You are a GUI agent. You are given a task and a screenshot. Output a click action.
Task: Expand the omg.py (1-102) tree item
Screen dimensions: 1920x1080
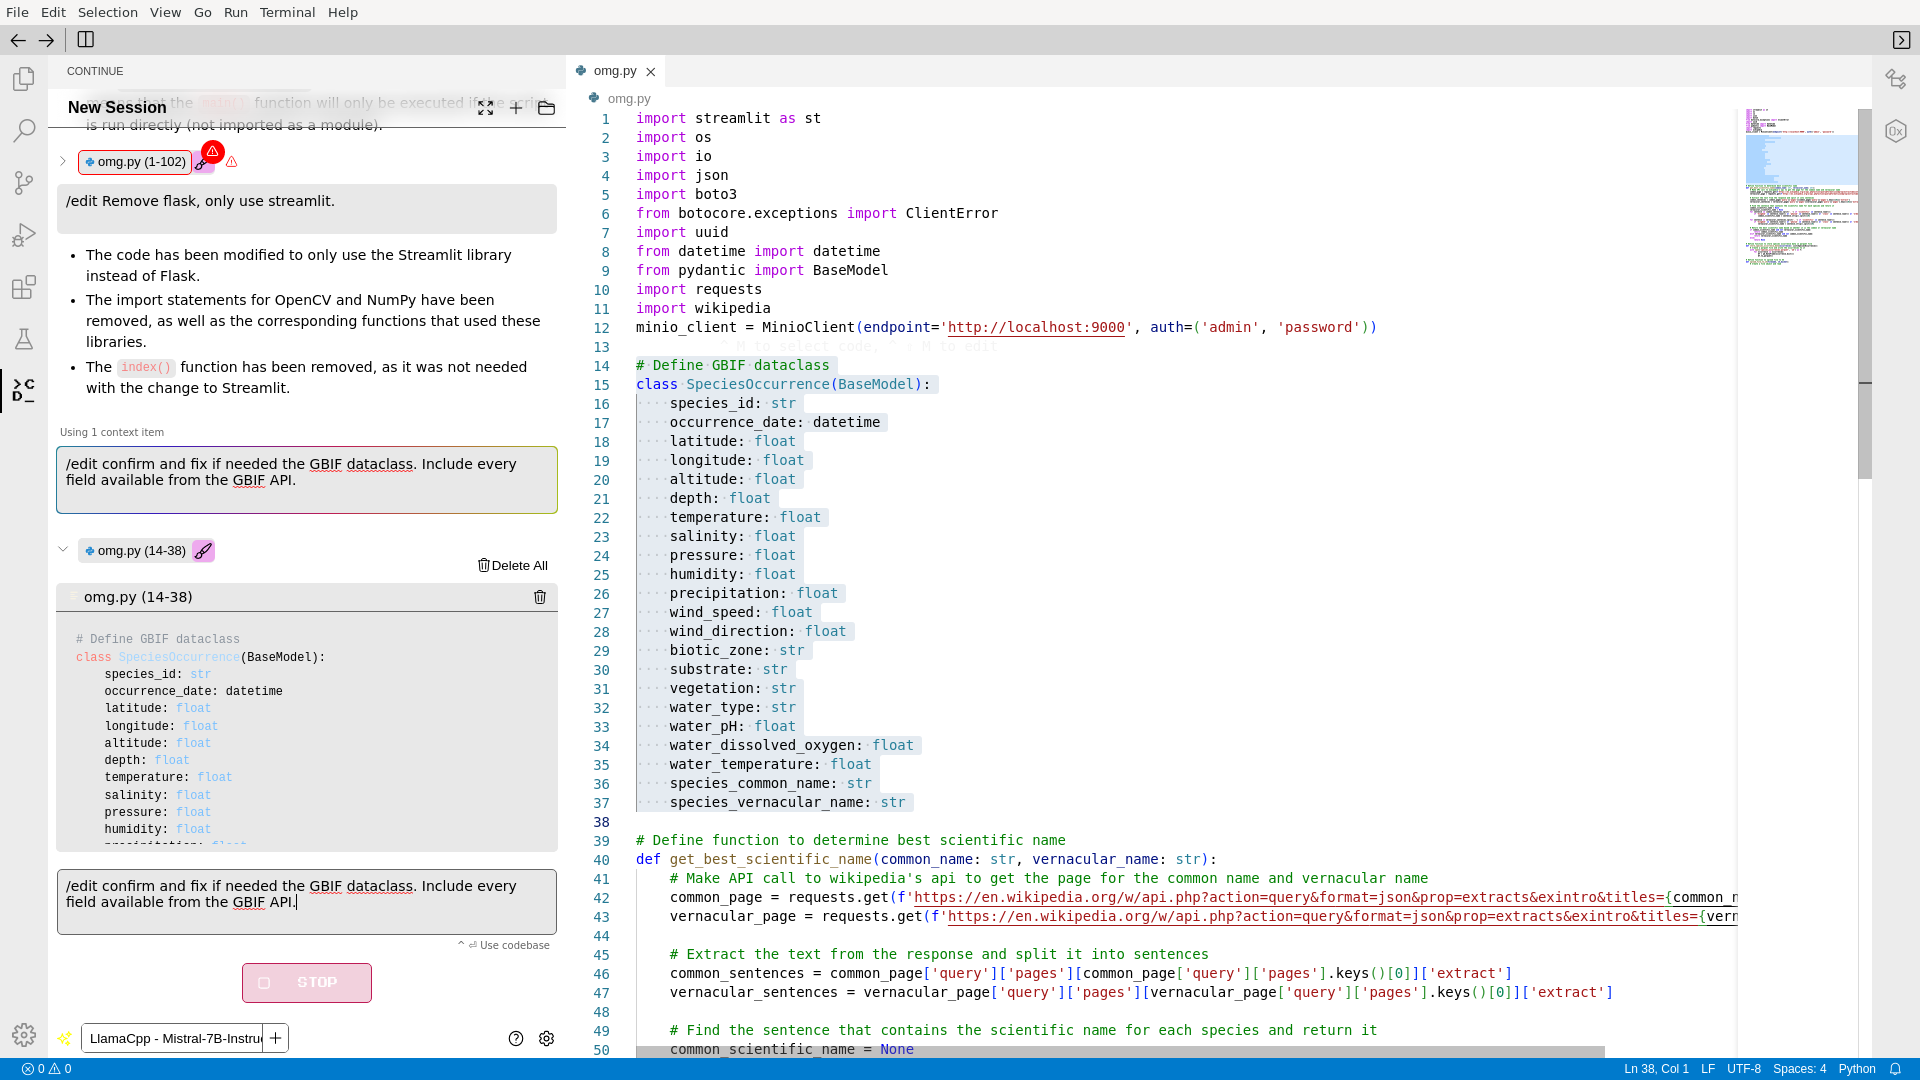click(x=63, y=161)
